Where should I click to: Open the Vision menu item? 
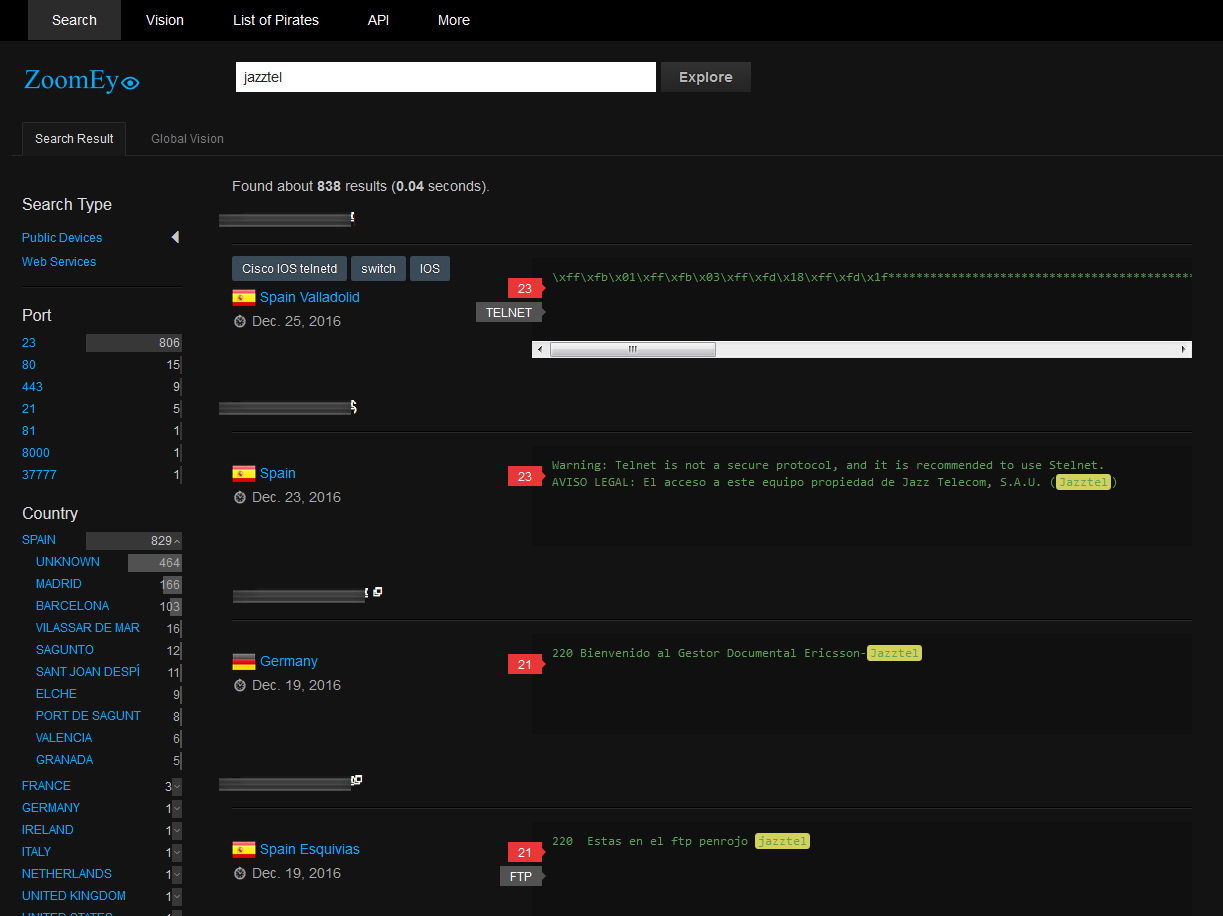pos(165,20)
